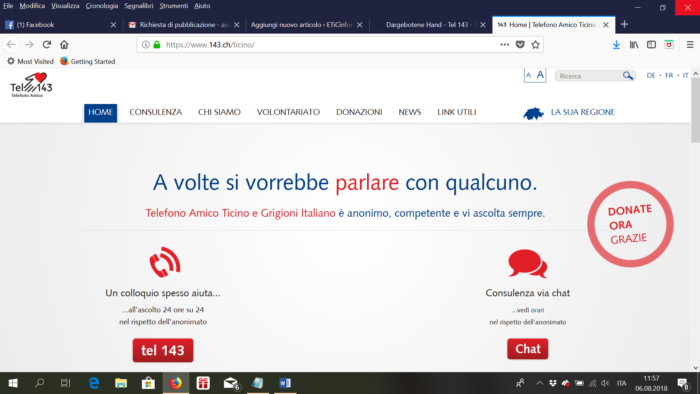This screenshot has width=700, height=394.
Task: Open the Aiuto menu
Action: pyautogui.click(x=202, y=6)
